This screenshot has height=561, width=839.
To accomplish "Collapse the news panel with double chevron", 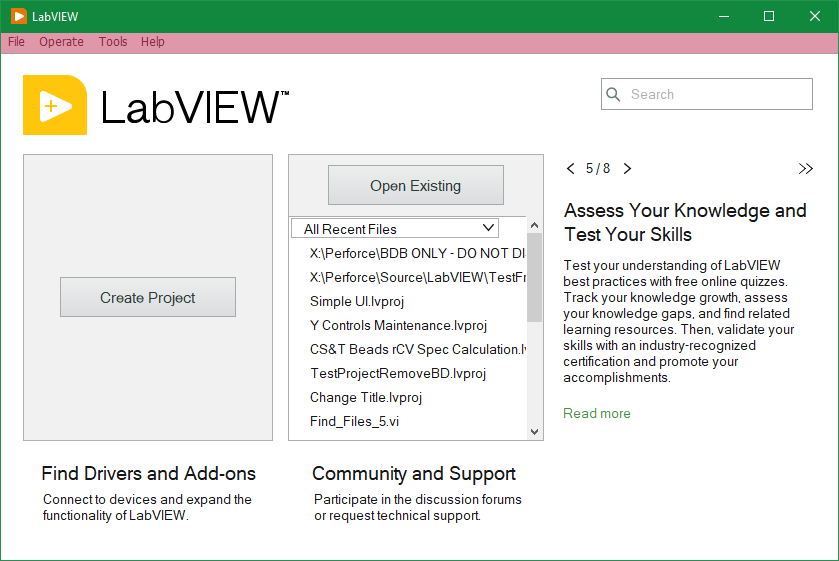I will 805,169.
